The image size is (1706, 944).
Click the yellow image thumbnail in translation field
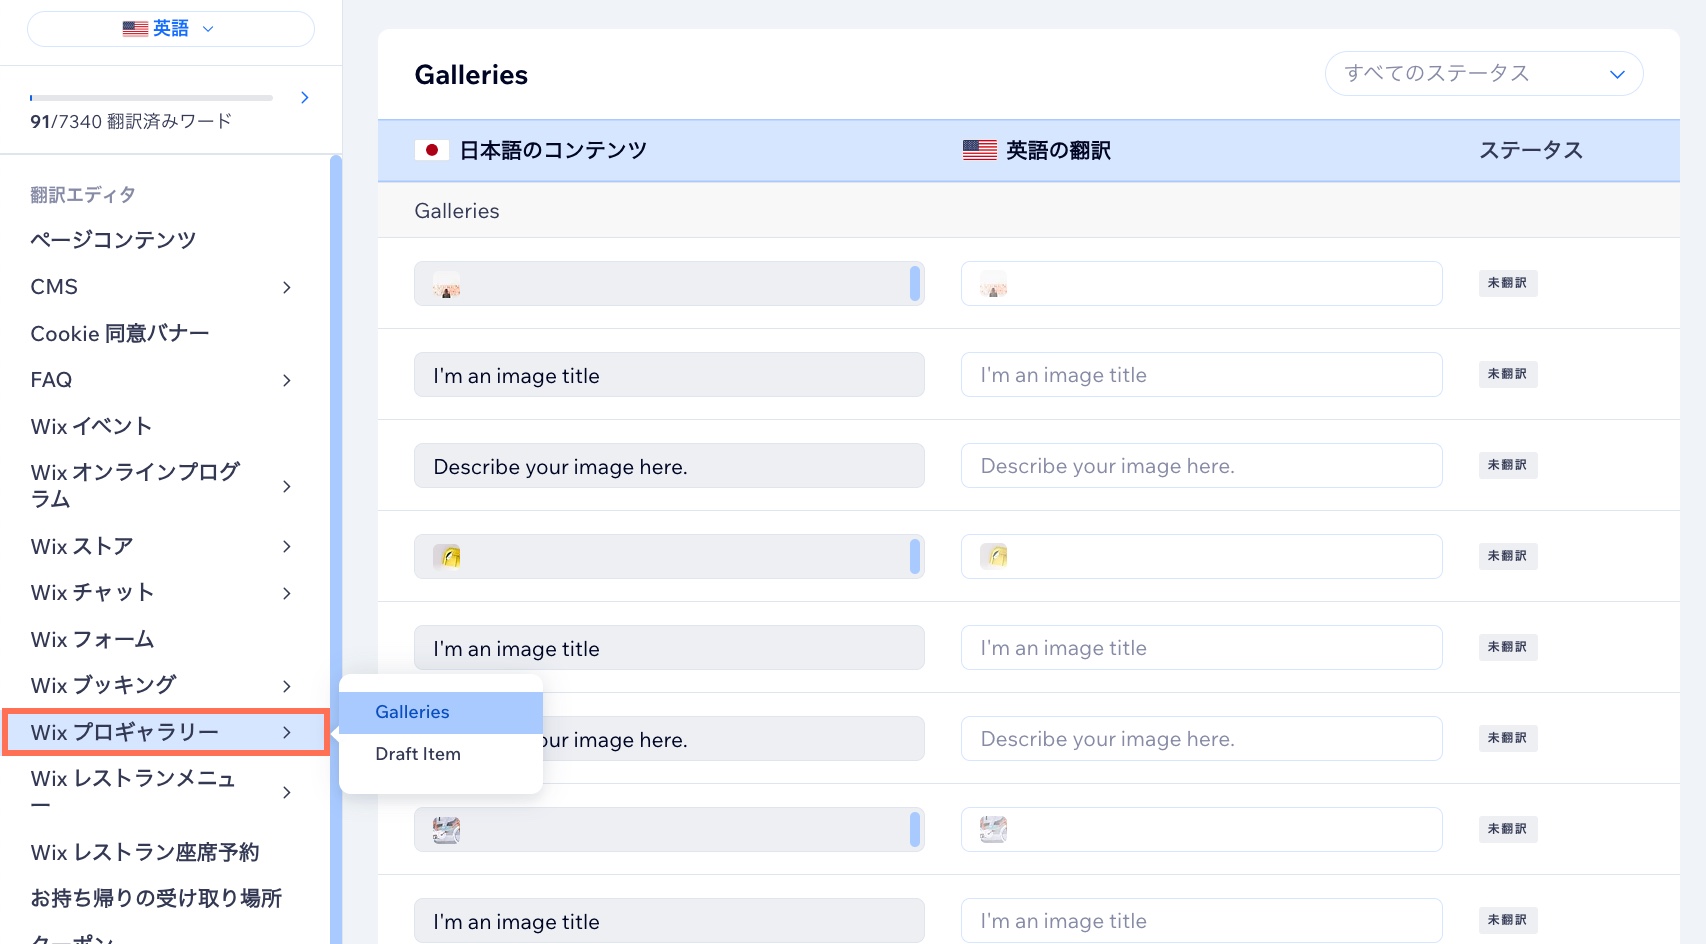pos(993,557)
